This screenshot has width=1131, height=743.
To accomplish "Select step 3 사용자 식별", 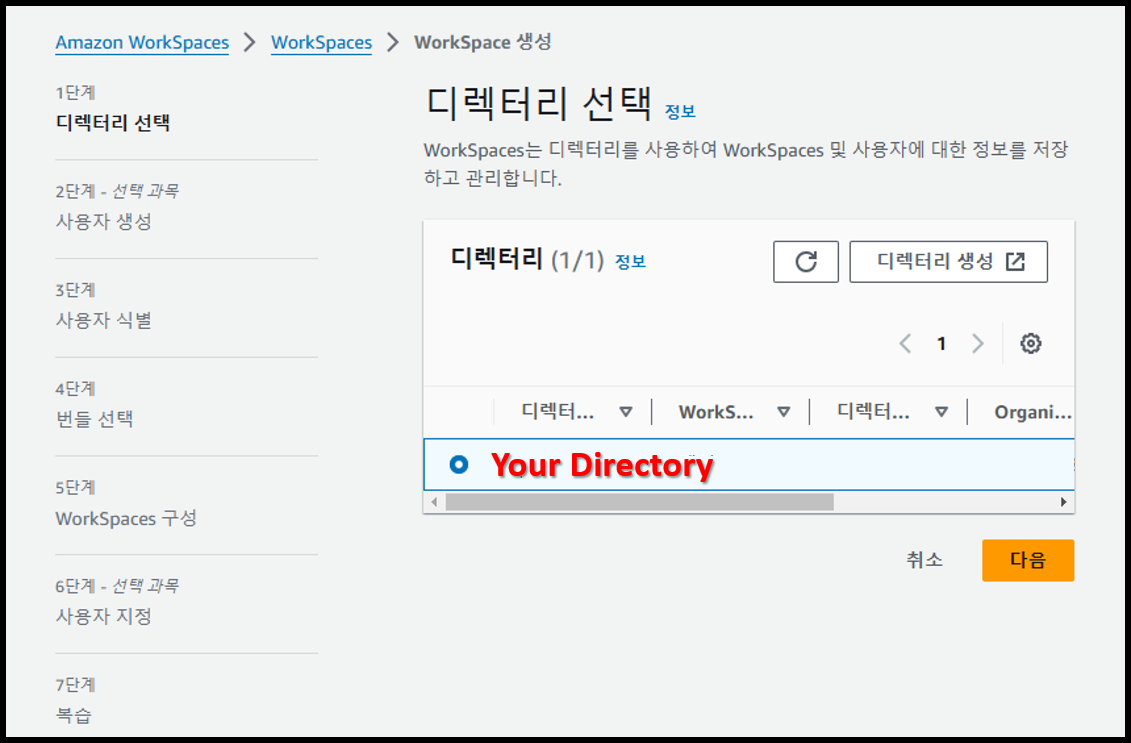I will point(104,320).
